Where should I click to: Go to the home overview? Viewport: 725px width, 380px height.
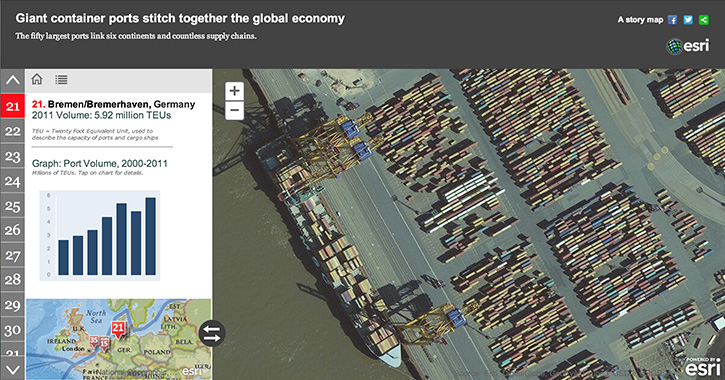pyautogui.click(x=37, y=80)
